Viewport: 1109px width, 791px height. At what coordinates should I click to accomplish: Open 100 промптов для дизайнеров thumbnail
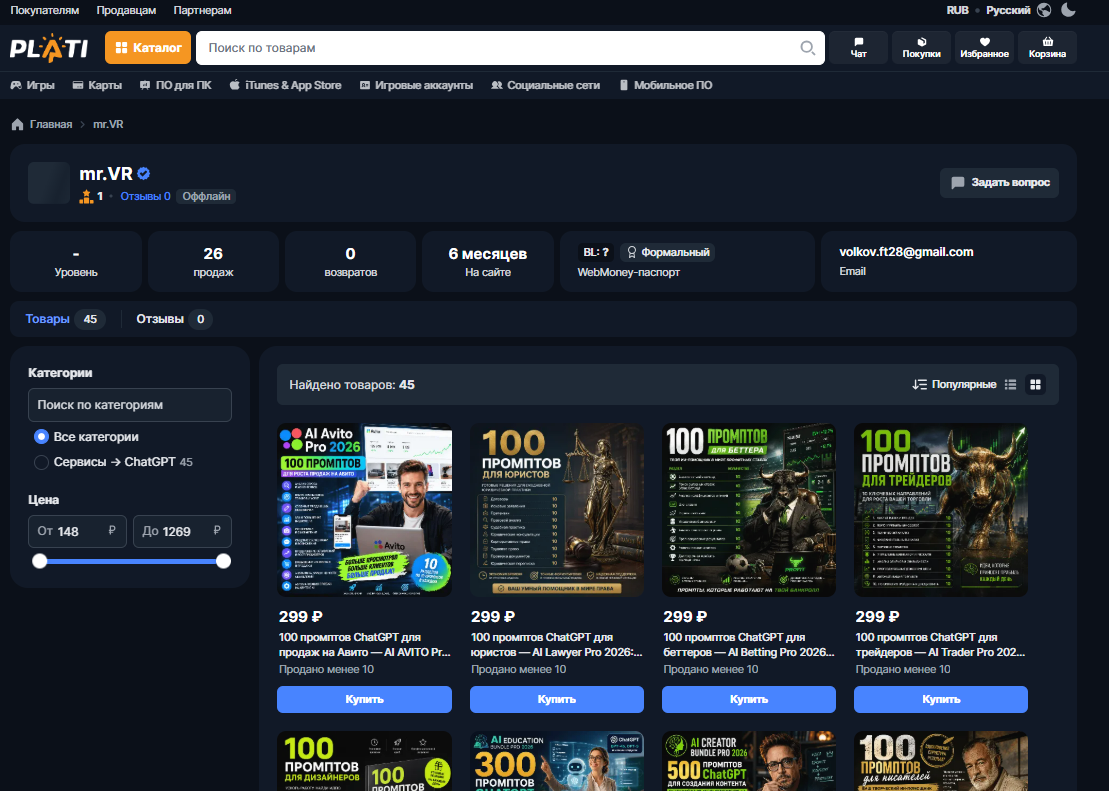(364, 761)
